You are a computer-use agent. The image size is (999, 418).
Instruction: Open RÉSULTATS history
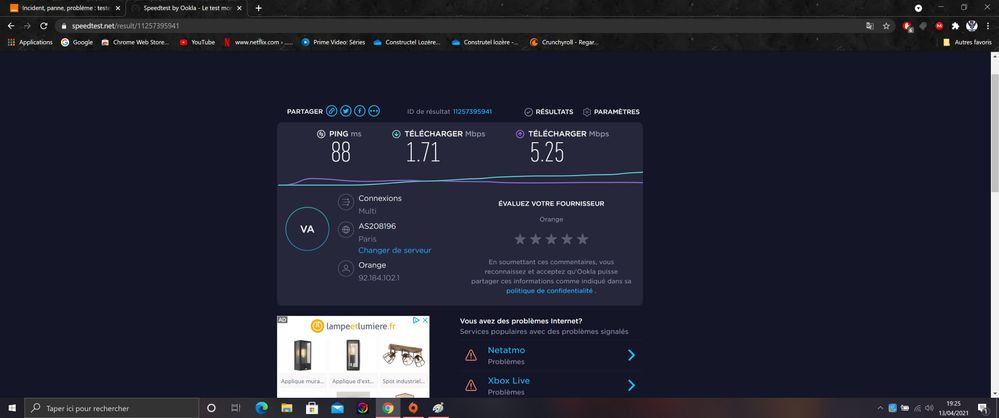tap(549, 112)
